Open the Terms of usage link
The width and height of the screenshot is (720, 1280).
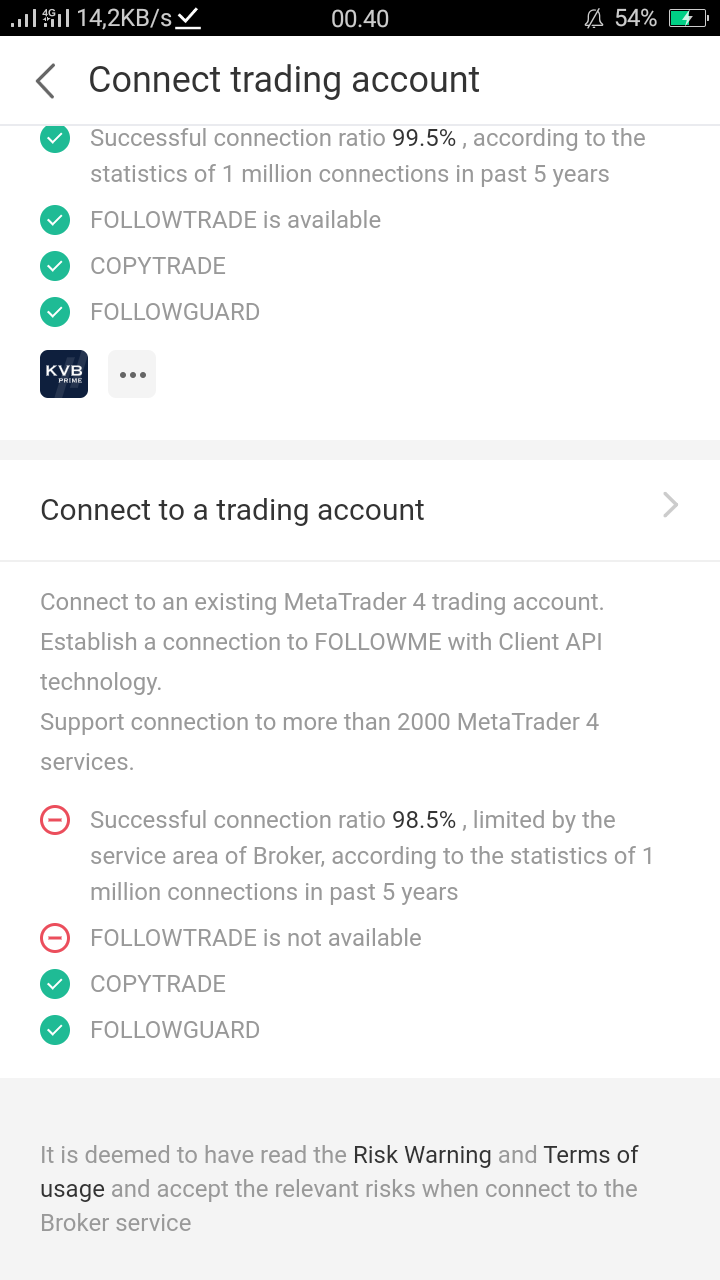point(339,1172)
